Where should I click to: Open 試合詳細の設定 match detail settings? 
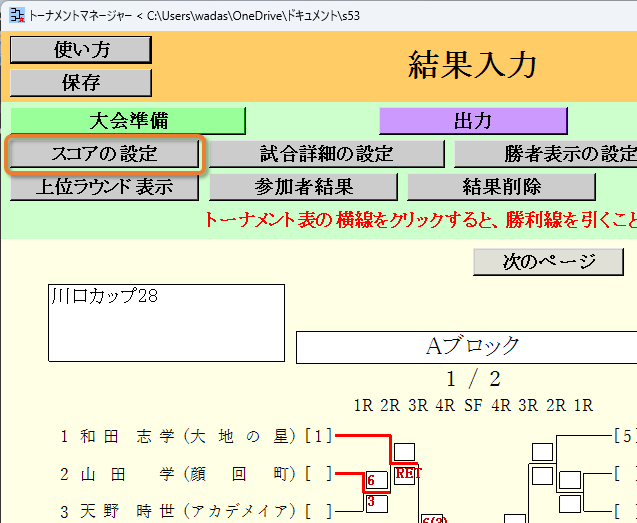coord(327,154)
